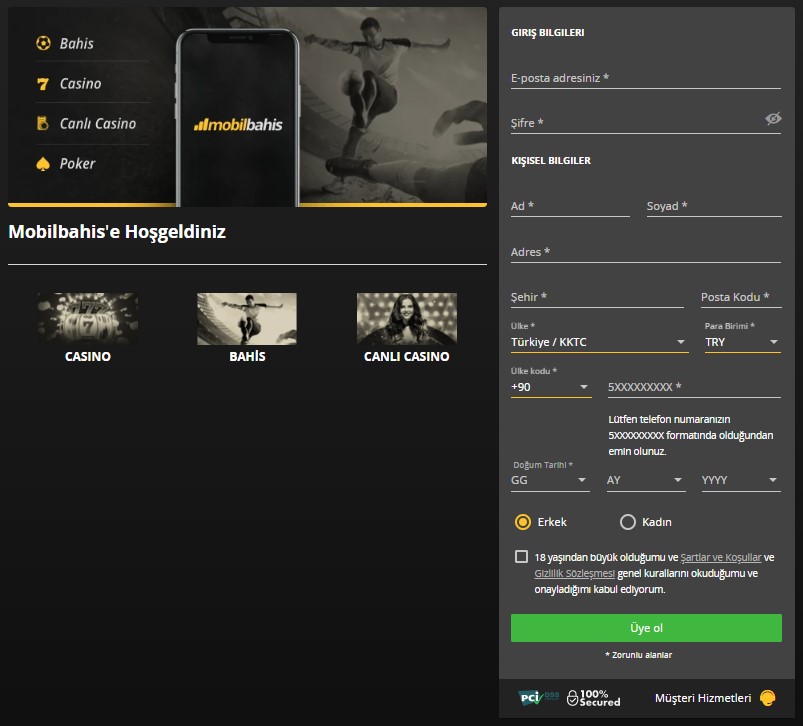Click the phone format hint text
Viewport: 803px width, 726px height.
(x=691, y=435)
